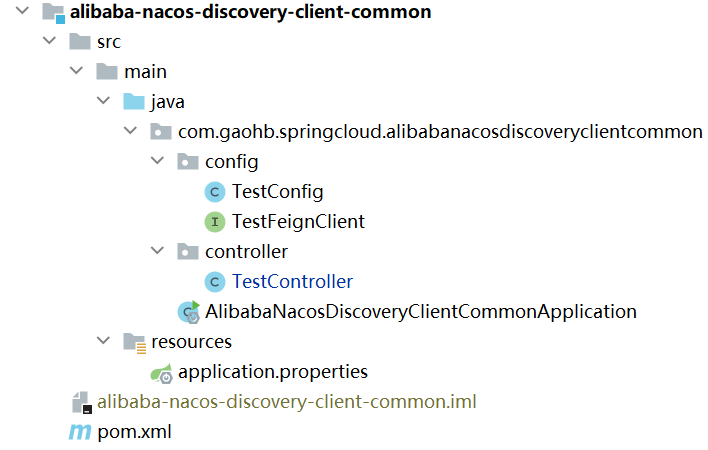The height and width of the screenshot is (450, 708).
Task: Collapse the main folder chevron
Action: click(x=76, y=70)
